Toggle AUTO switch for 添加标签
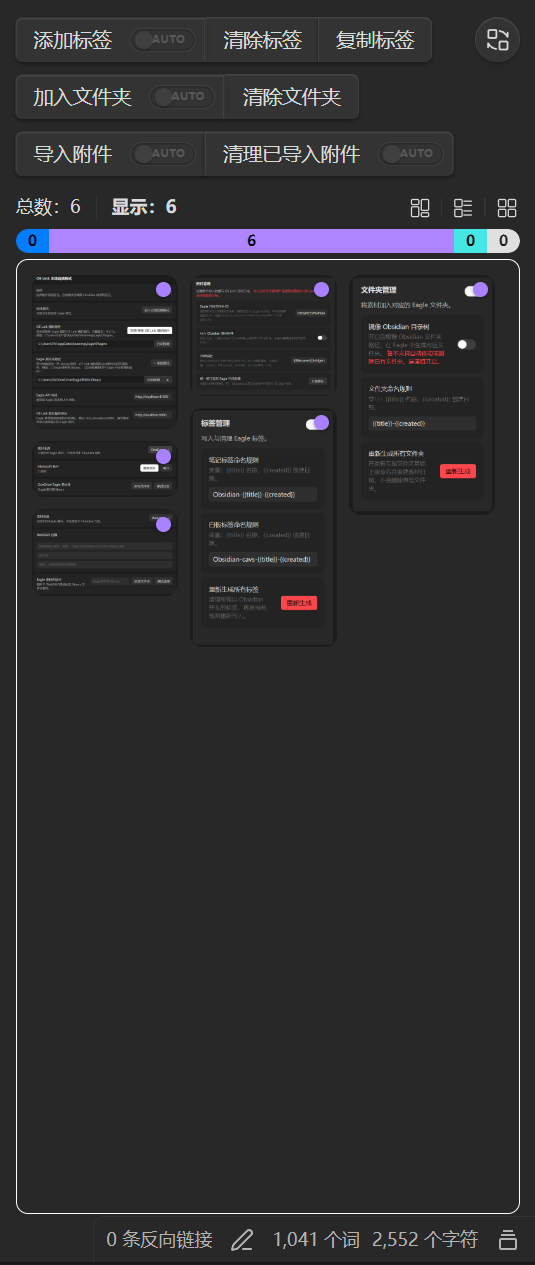The image size is (535, 1265). tap(161, 40)
